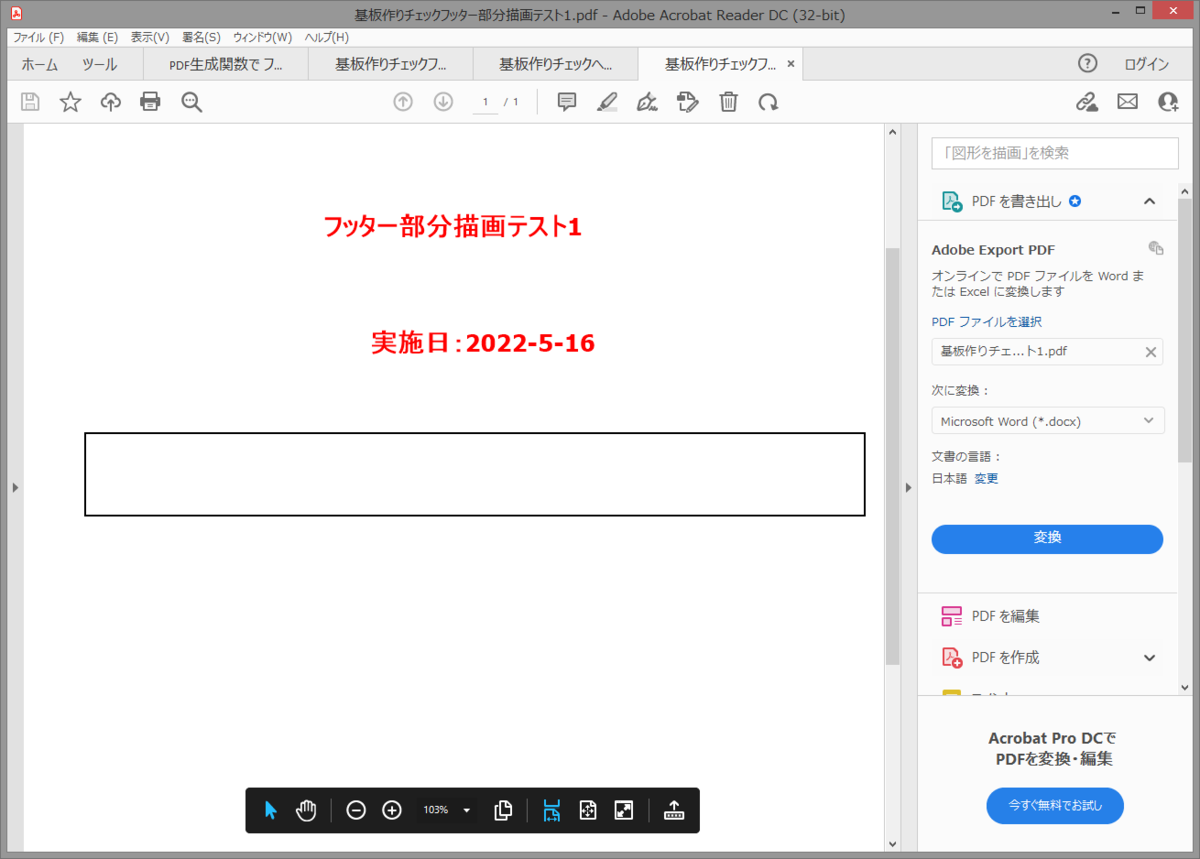The height and width of the screenshot is (859, 1200).
Task: Open Microsoft Word (*.docx) format dropdown
Action: 1047,421
